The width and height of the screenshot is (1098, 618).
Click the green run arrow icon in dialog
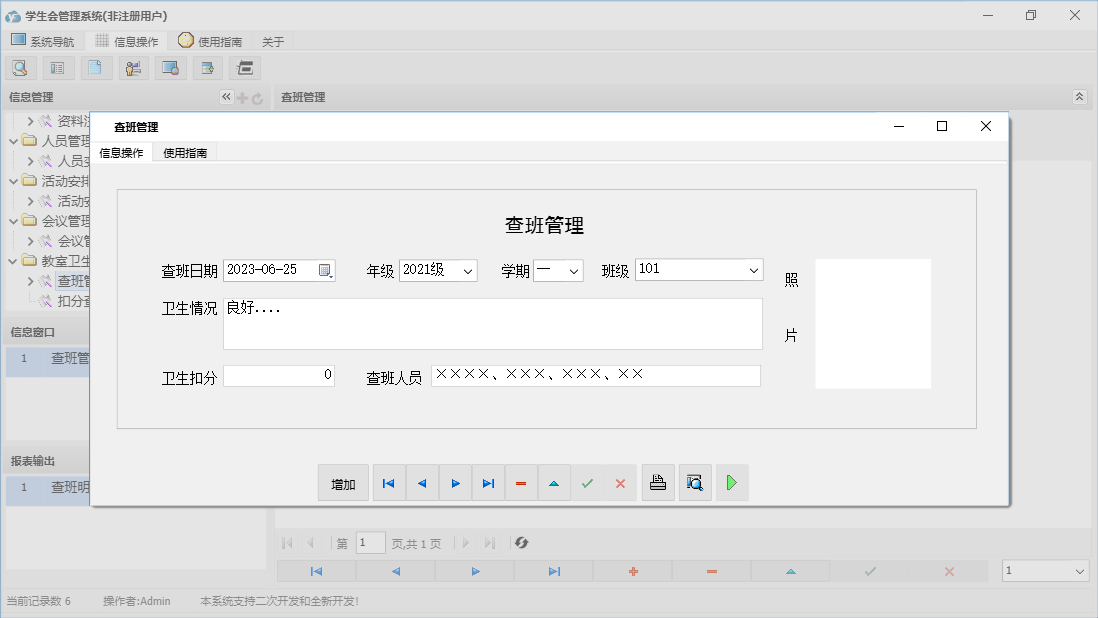pyautogui.click(x=731, y=482)
